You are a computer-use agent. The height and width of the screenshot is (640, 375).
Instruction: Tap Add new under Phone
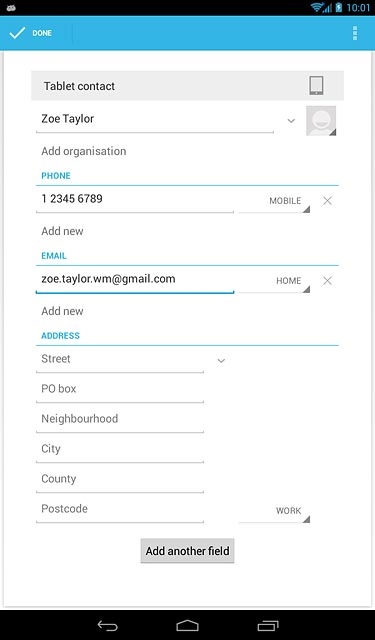click(62, 231)
